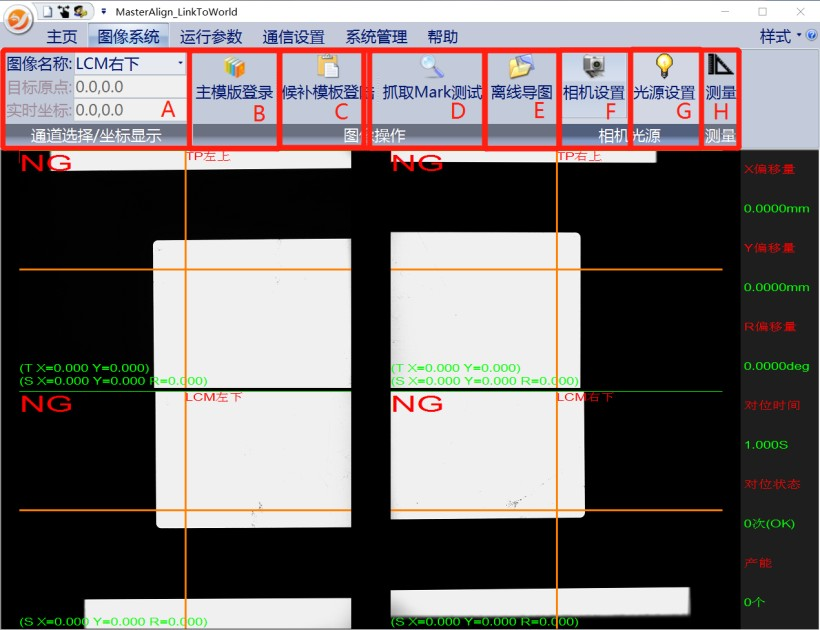This screenshot has height=630, width=820.
Task: Run 抓取Mark测试 magnifier tool
Action: [x=432, y=69]
